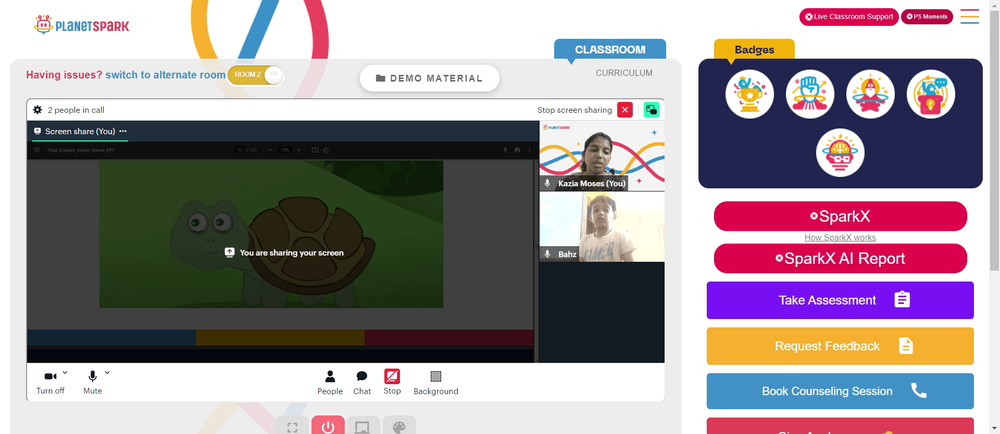Click the shared turtle slide preview
Screen dimensions: 1000x434
(271, 234)
